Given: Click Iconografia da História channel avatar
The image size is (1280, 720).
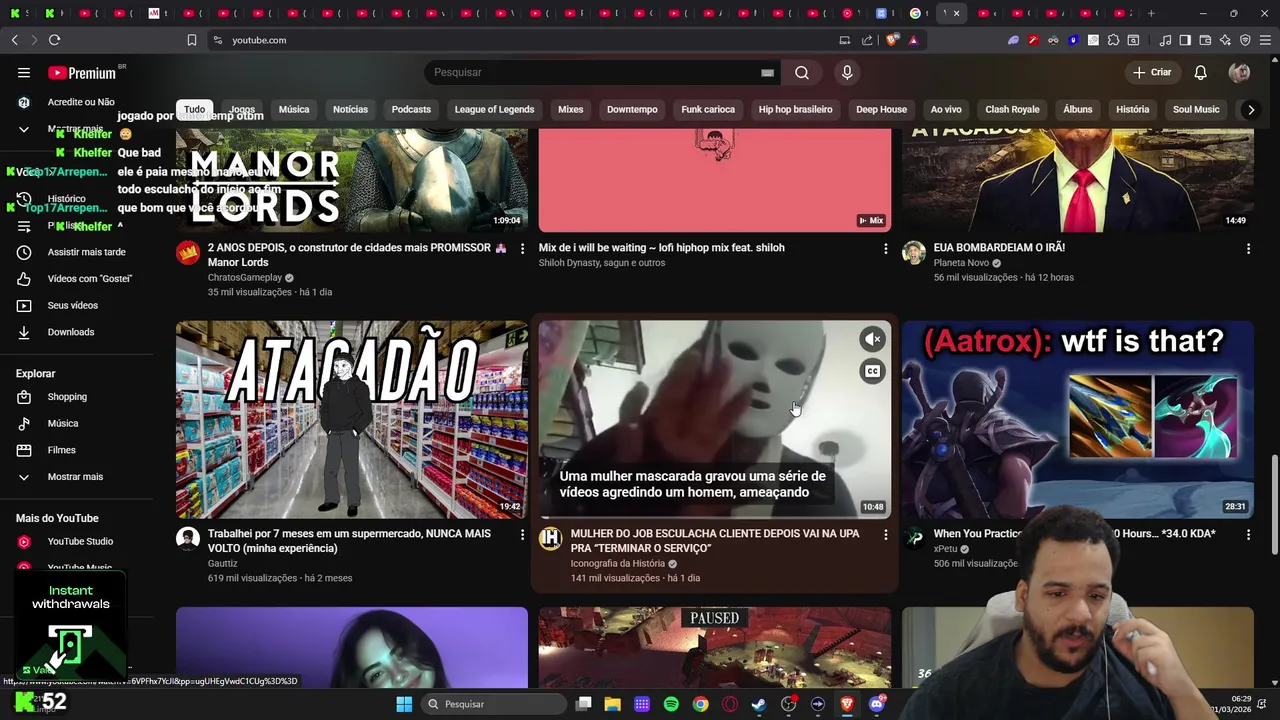Looking at the screenshot, I should 550,539.
